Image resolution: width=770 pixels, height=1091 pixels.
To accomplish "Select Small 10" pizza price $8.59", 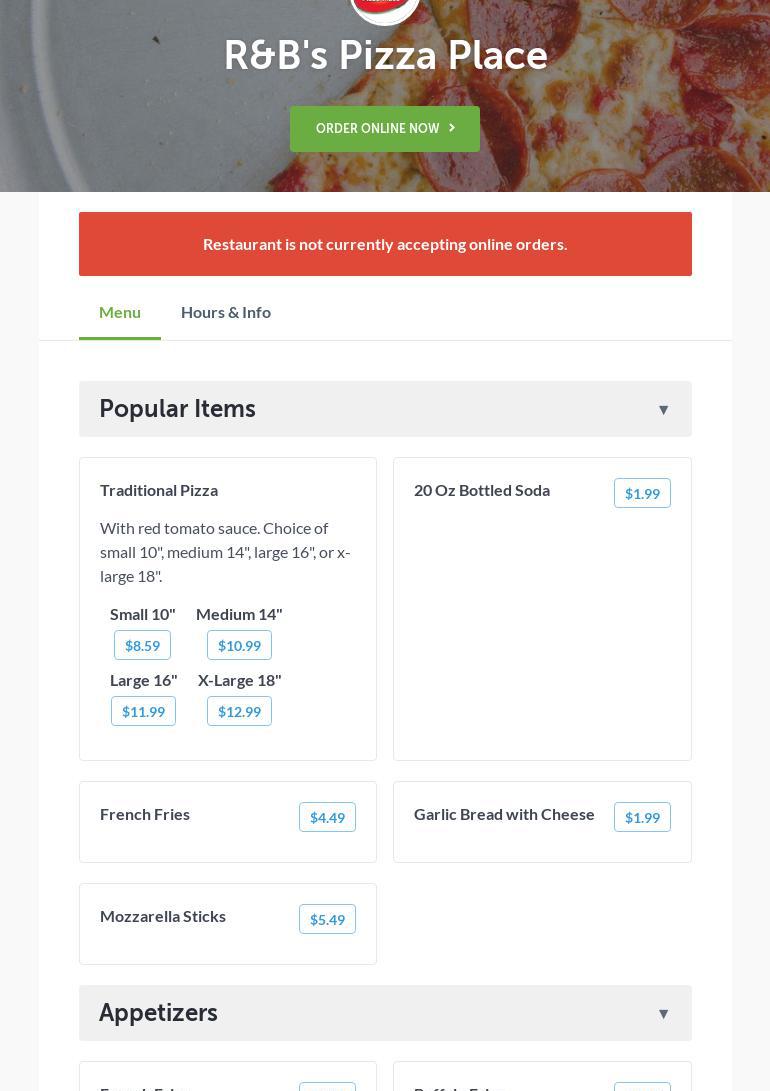I will point(142,645).
